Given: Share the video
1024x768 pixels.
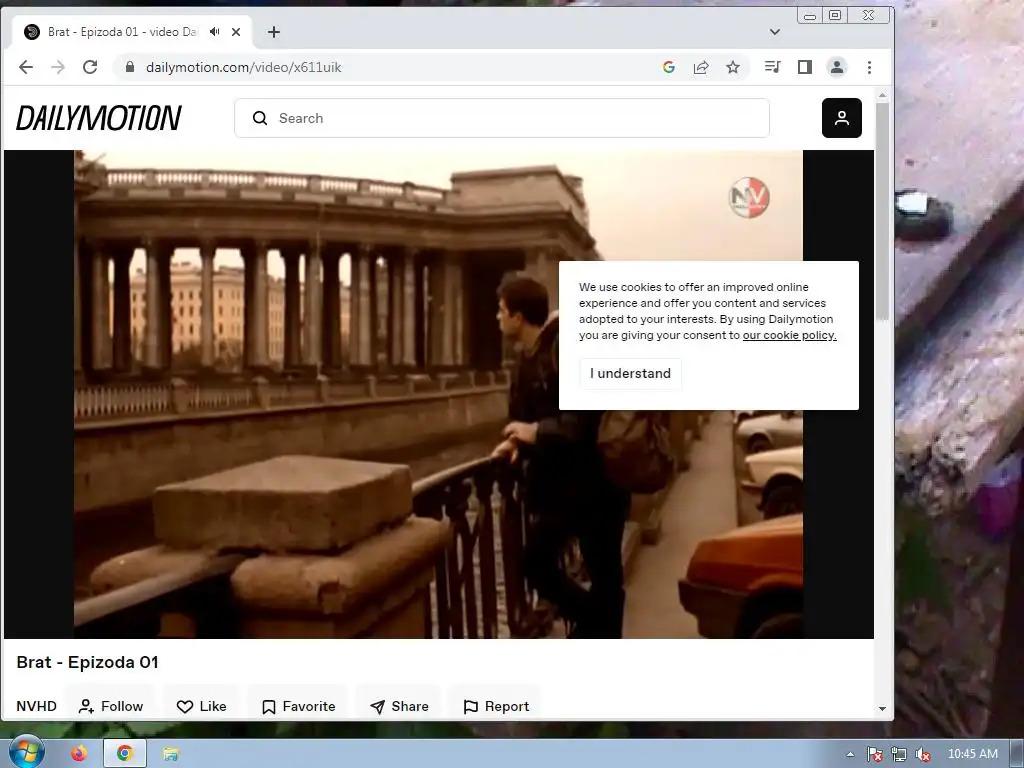Looking at the screenshot, I should pos(400,707).
